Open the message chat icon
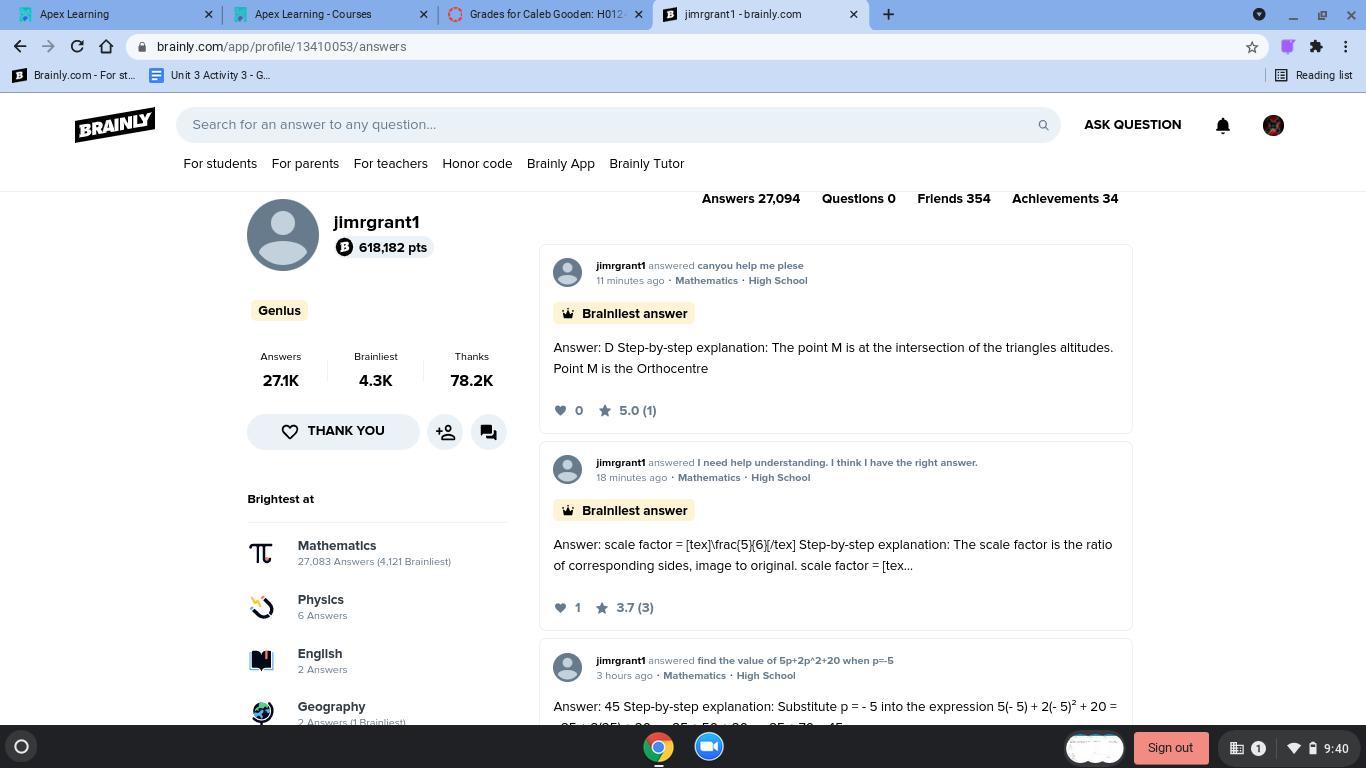The image size is (1366, 768). point(488,432)
